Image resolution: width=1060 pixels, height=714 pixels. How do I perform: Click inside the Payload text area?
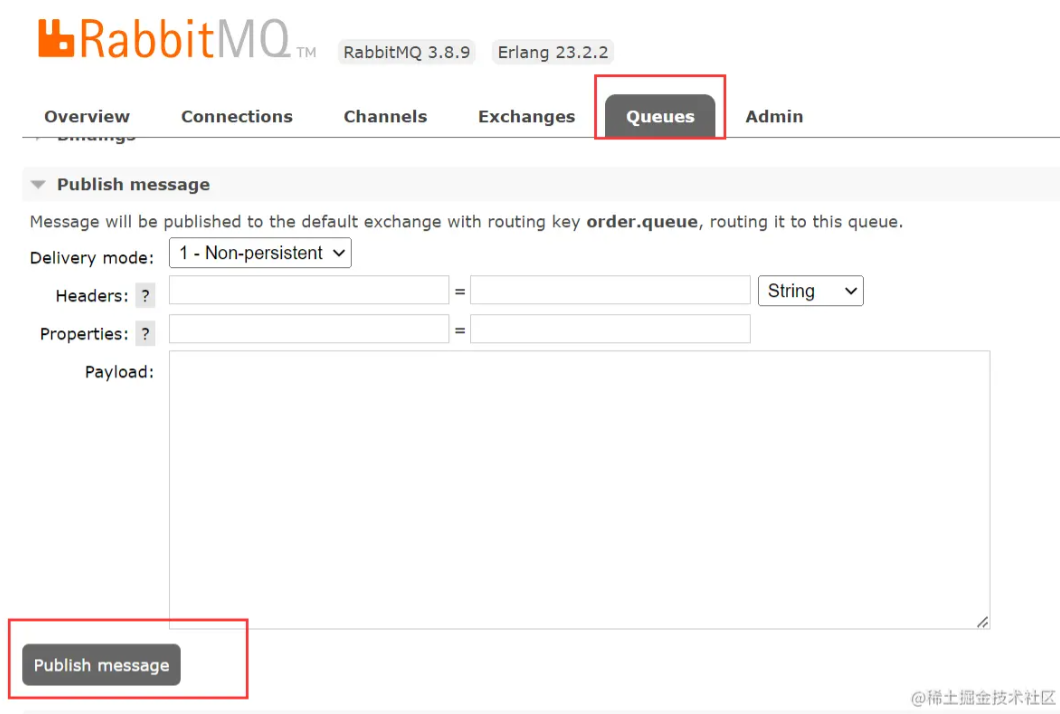click(x=579, y=490)
